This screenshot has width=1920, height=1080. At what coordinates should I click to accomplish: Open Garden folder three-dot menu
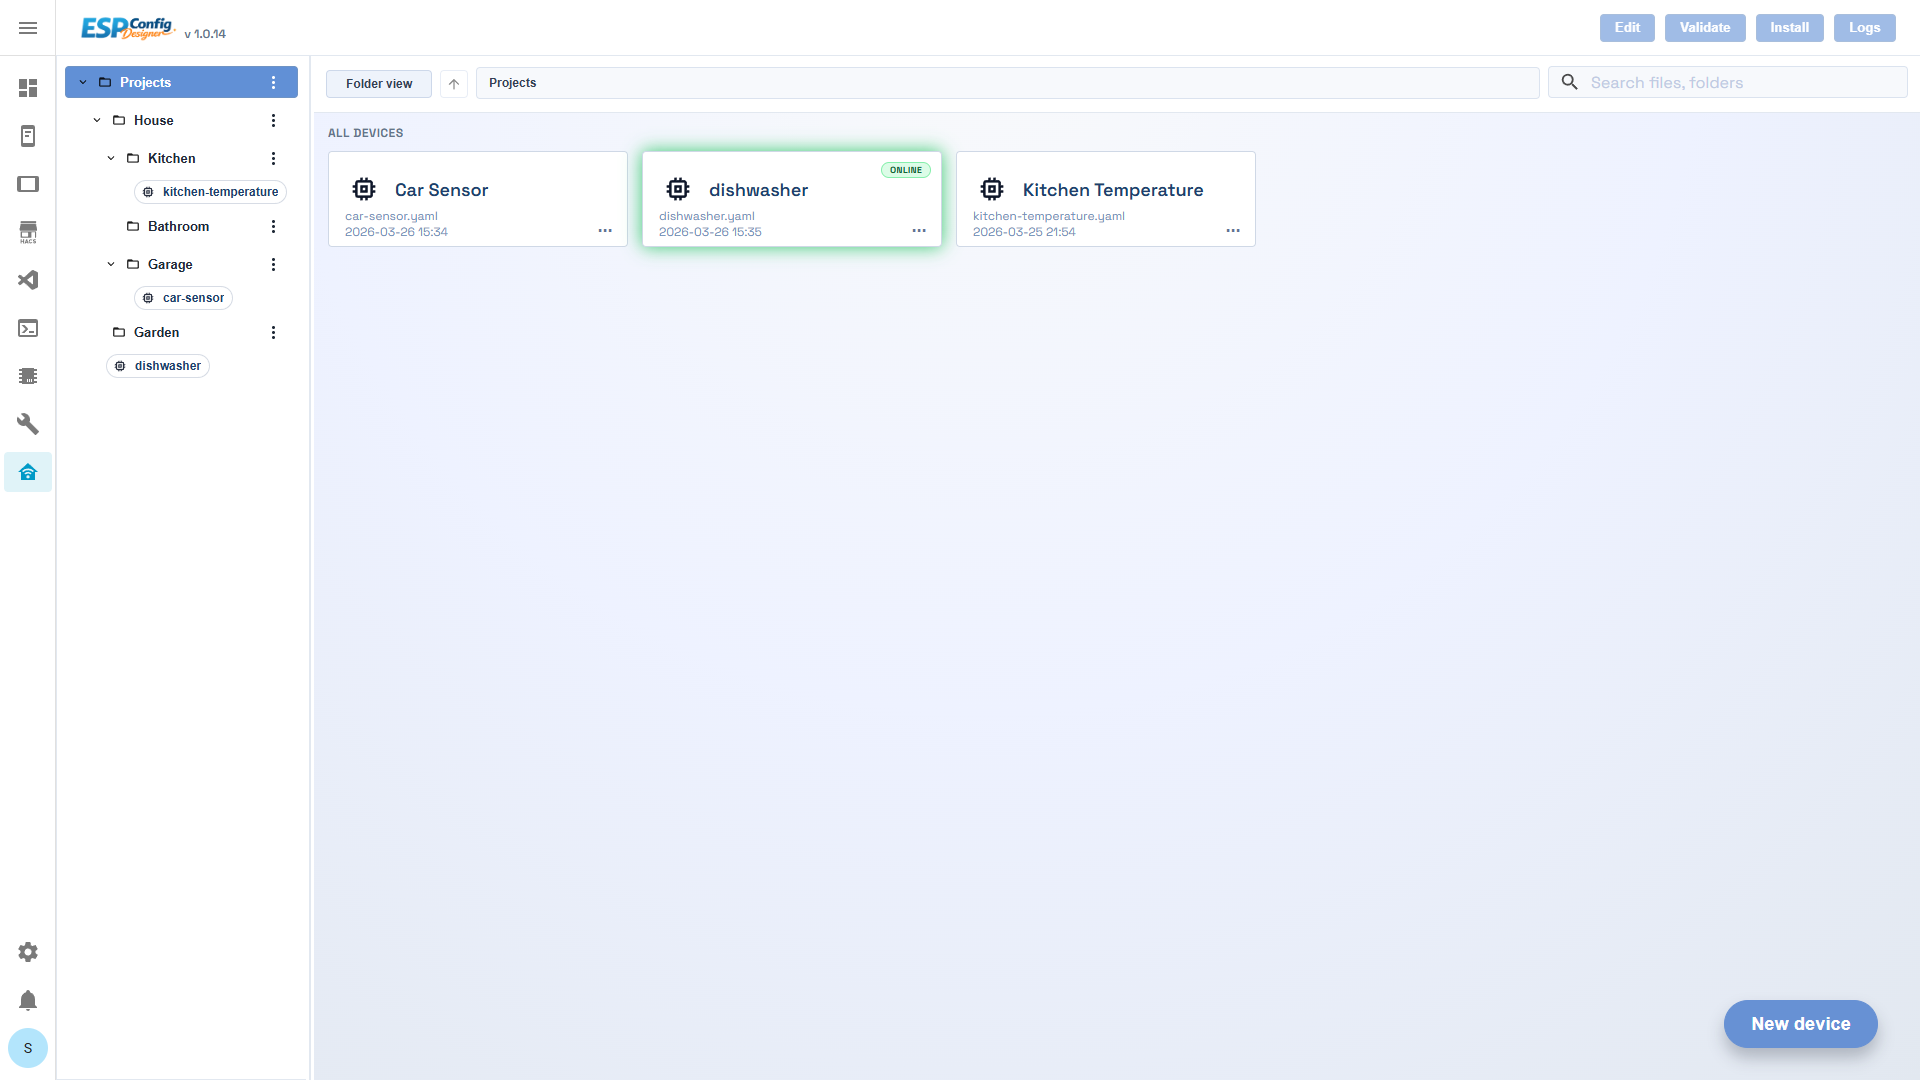(273, 332)
